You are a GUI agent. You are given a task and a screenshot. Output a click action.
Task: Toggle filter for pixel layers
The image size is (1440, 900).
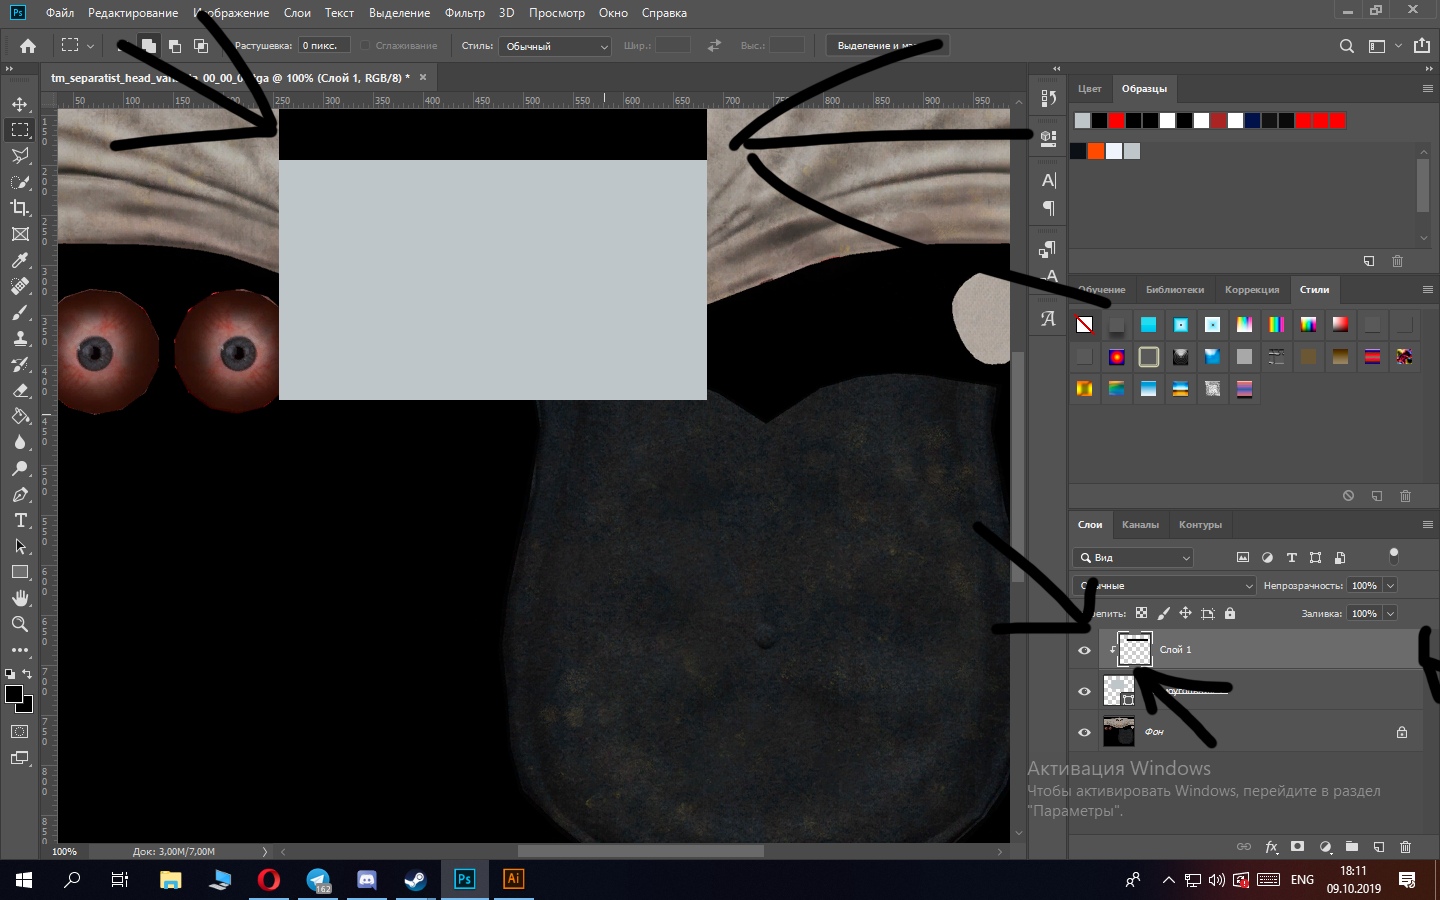click(x=1243, y=558)
